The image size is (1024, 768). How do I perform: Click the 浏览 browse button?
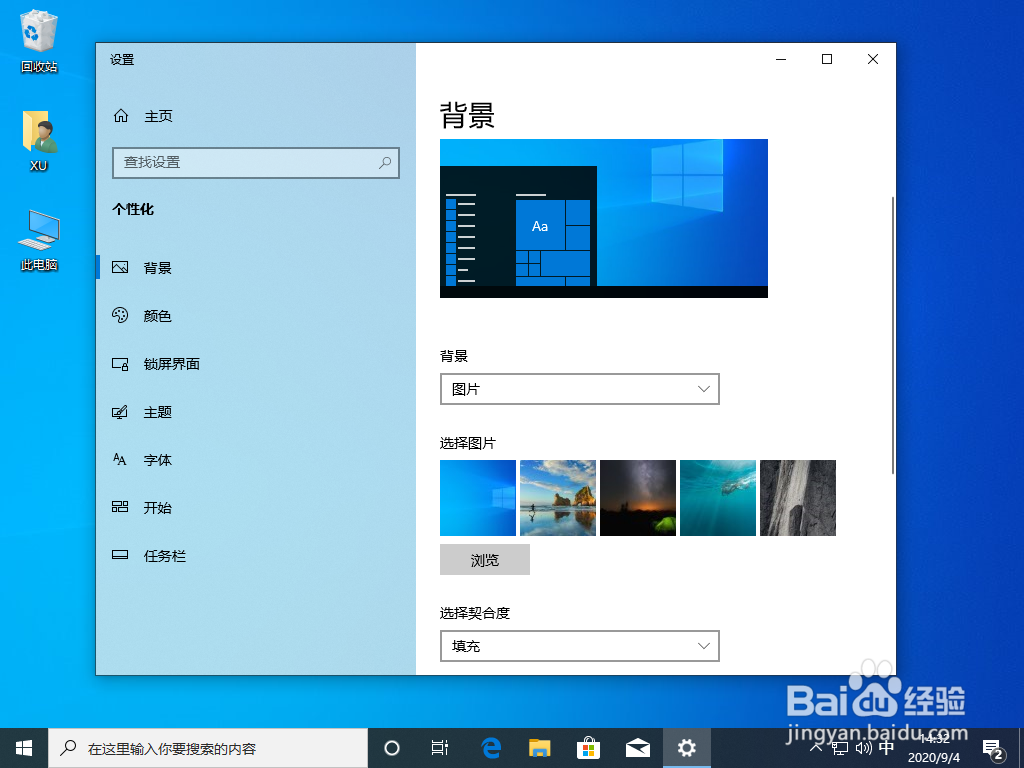point(485,560)
